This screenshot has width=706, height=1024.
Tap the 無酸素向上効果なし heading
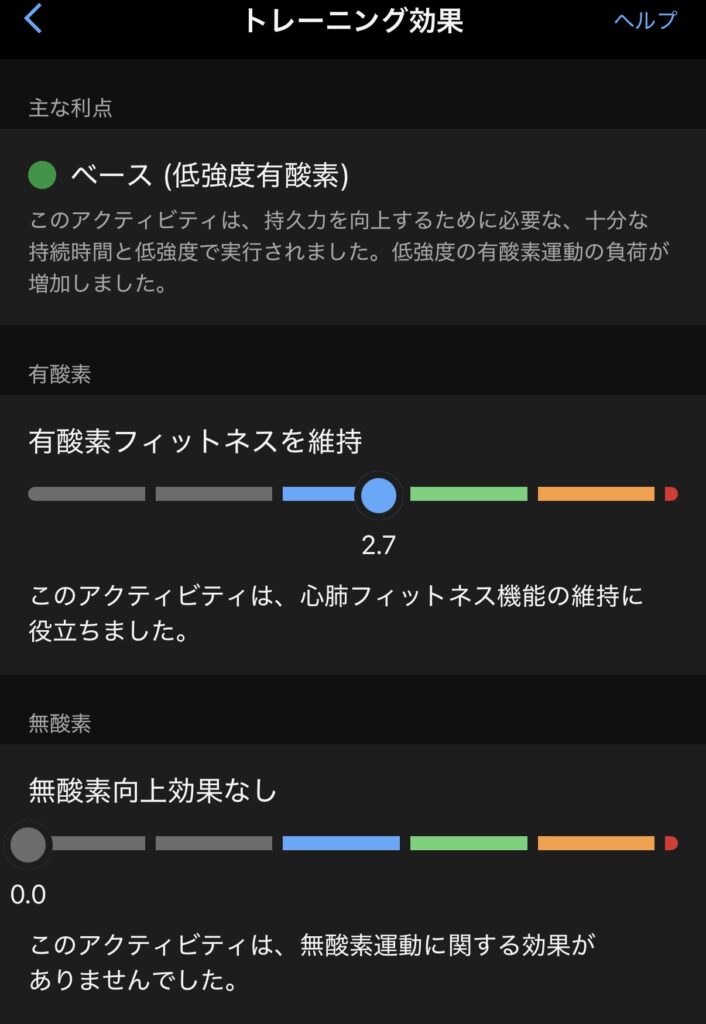[153, 791]
